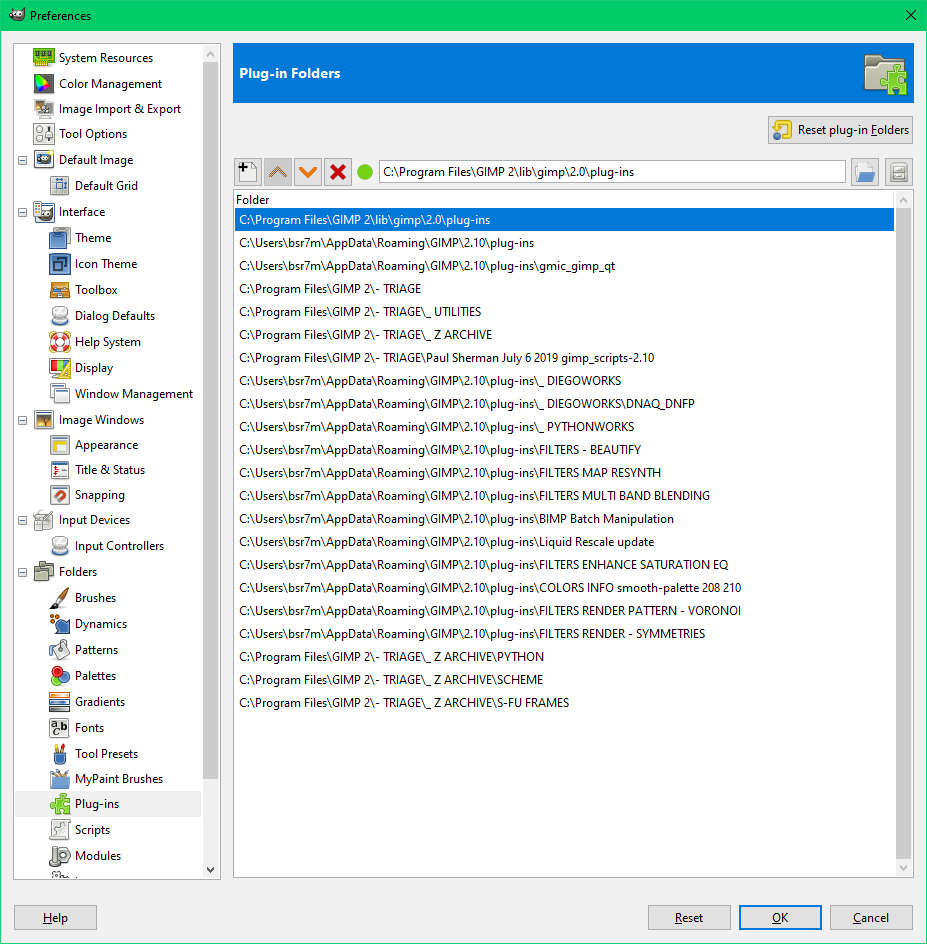This screenshot has width=927, height=944.
Task: Click the folder list vertical scrollbar
Action: 903,533
